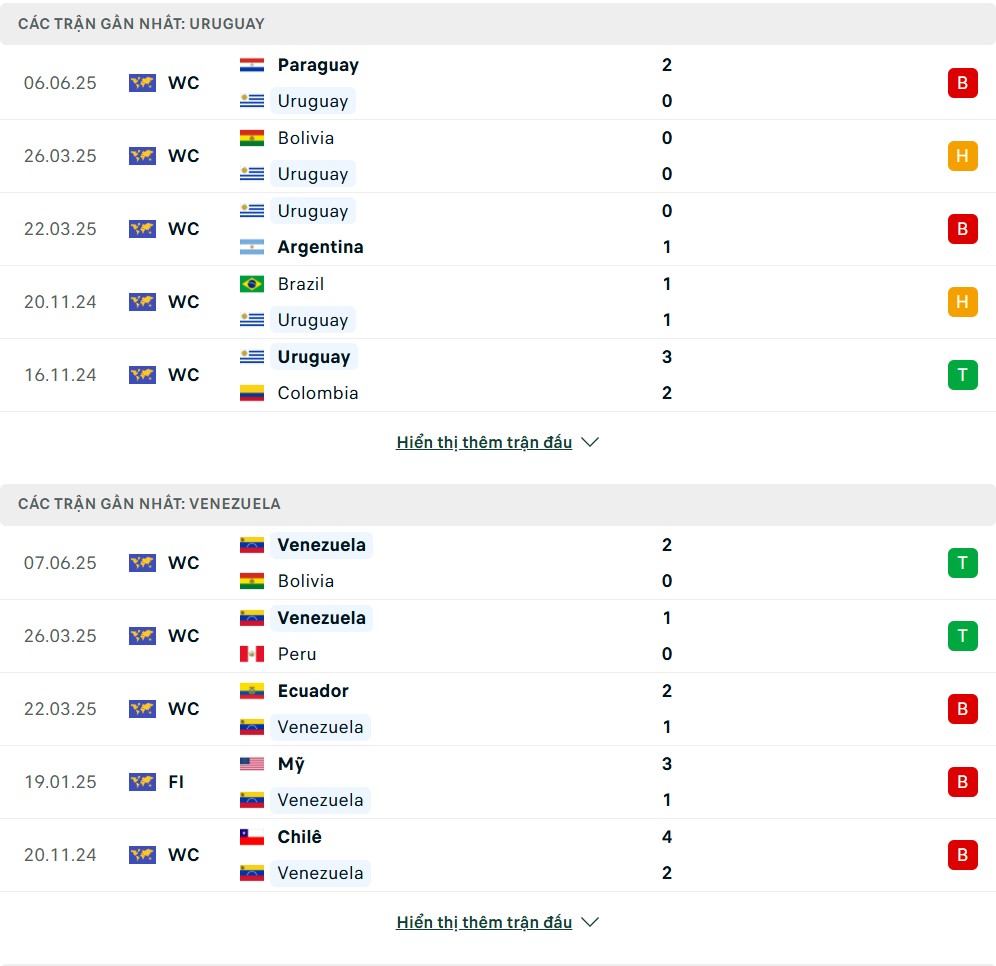Select the Venezuela vs Bolivia match row
Image resolution: width=996 pixels, height=966 pixels.
point(498,563)
